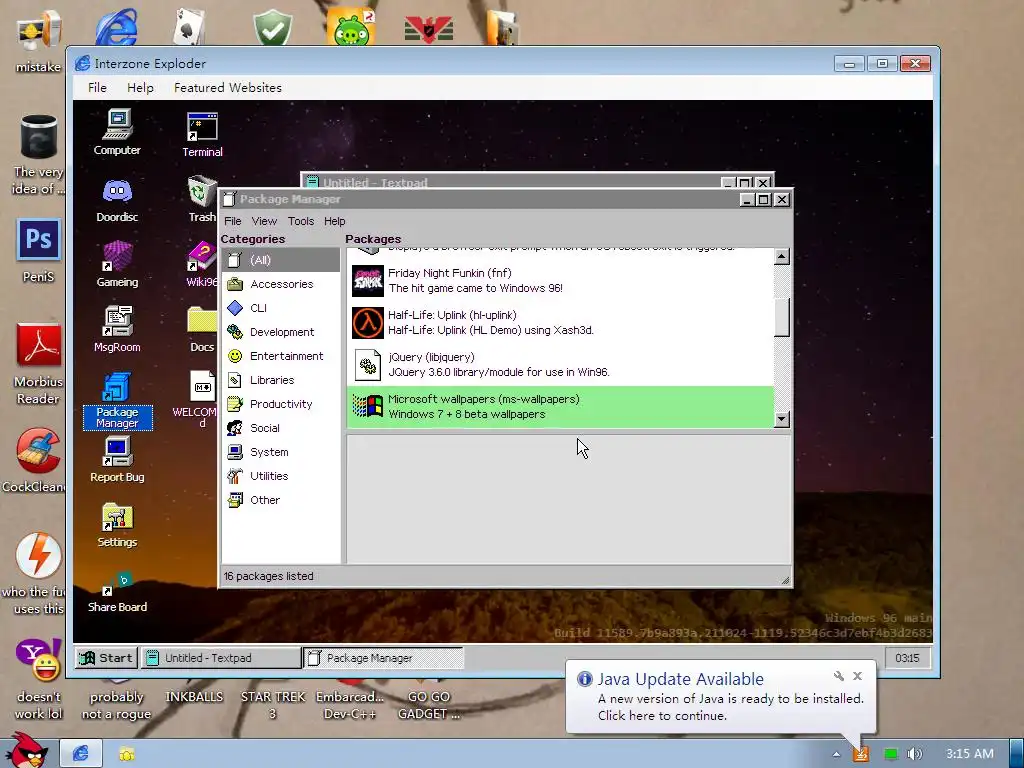Select the Accessories category
Screen dimensions: 1024x768
pyautogui.click(x=281, y=284)
